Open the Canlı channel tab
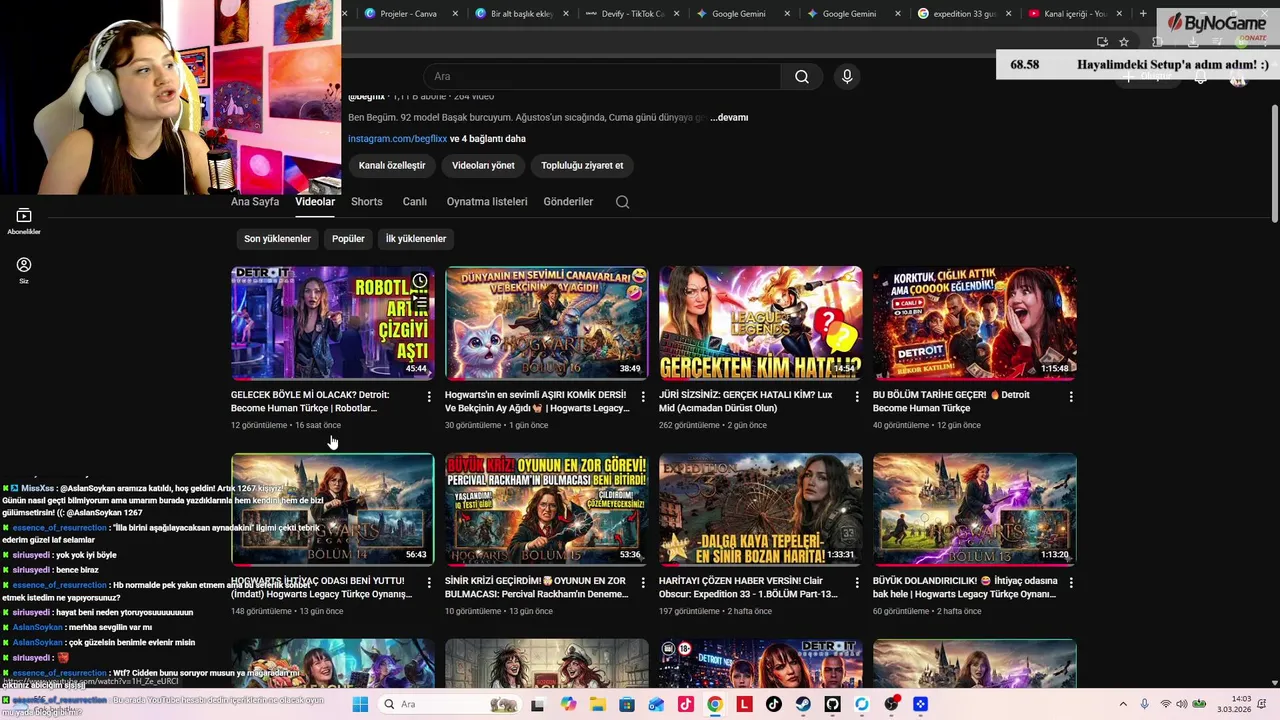The image size is (1280, 720). [415, 202]
